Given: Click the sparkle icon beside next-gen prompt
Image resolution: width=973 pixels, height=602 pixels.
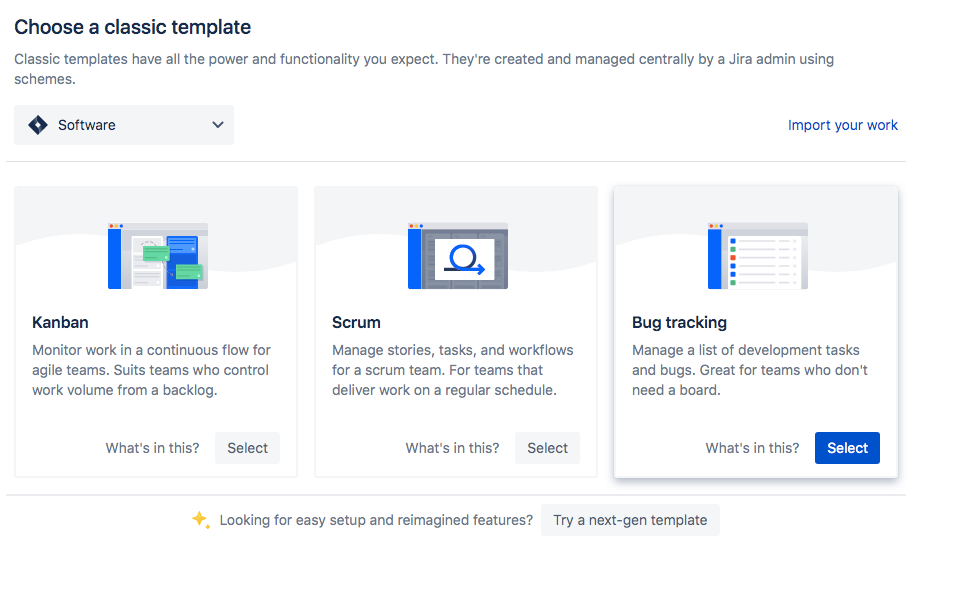Looking at the screenshot, I should (200, 520).
